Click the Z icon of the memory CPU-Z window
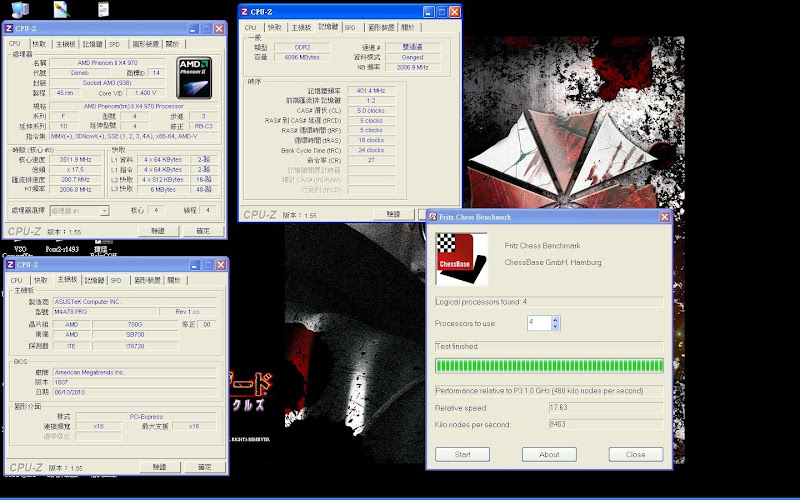This screenshot has width=800, height=500. [x=244, y=12]
